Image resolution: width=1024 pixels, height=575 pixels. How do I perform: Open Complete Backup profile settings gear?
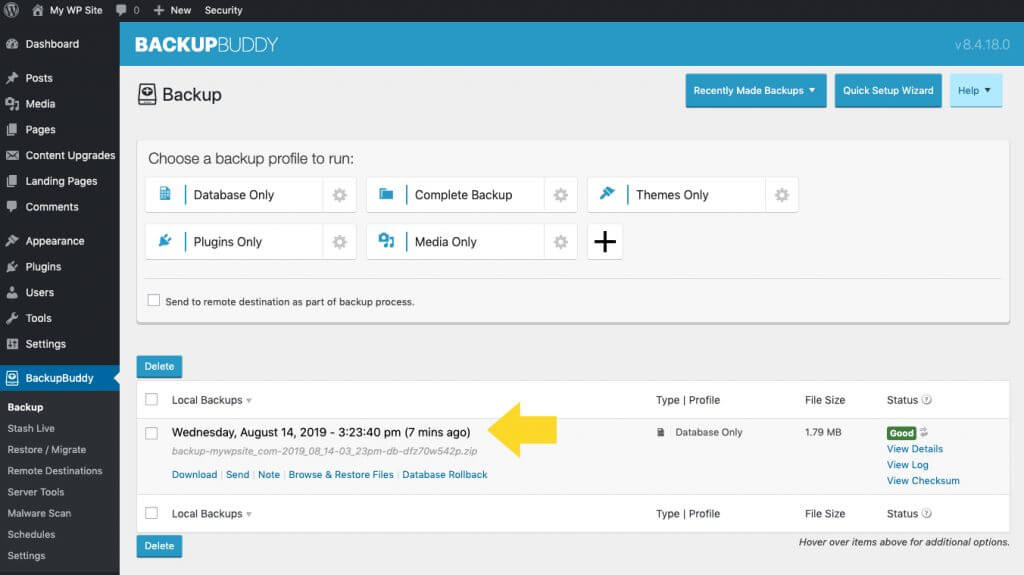tap(560, 195)
